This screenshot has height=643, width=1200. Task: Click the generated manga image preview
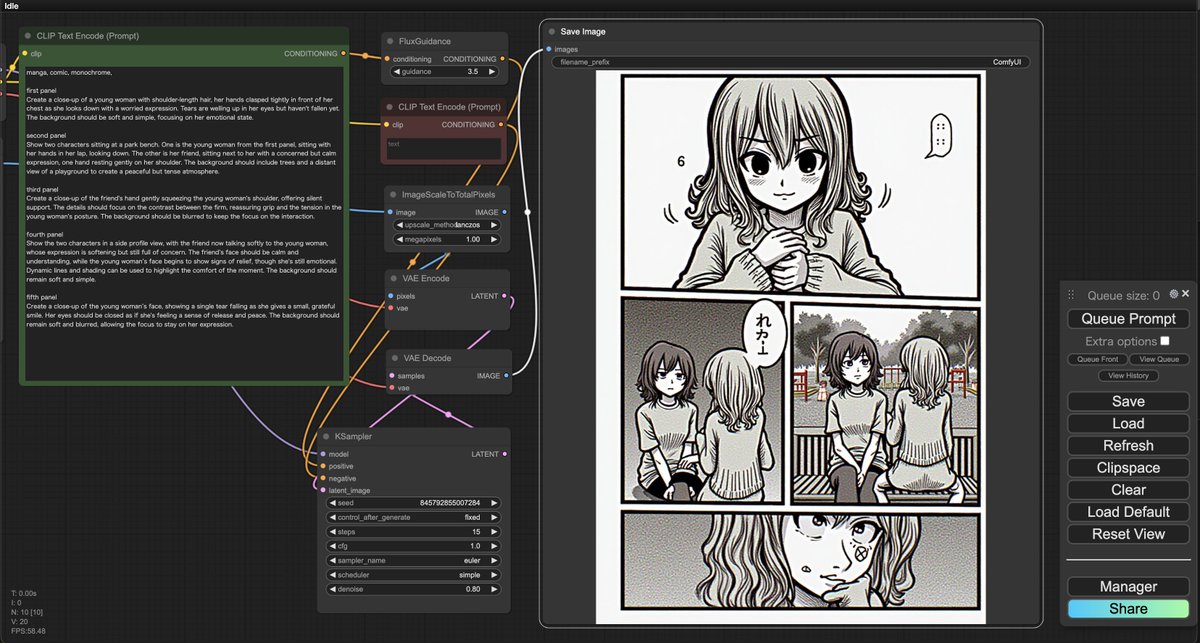[x=790, y=348]
